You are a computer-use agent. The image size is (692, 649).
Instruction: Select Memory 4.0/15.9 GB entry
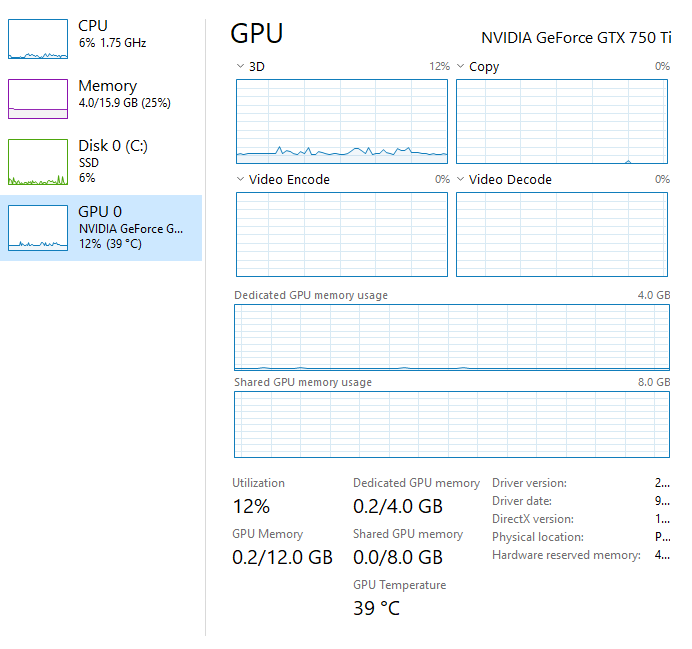click(x=124, y=94)
